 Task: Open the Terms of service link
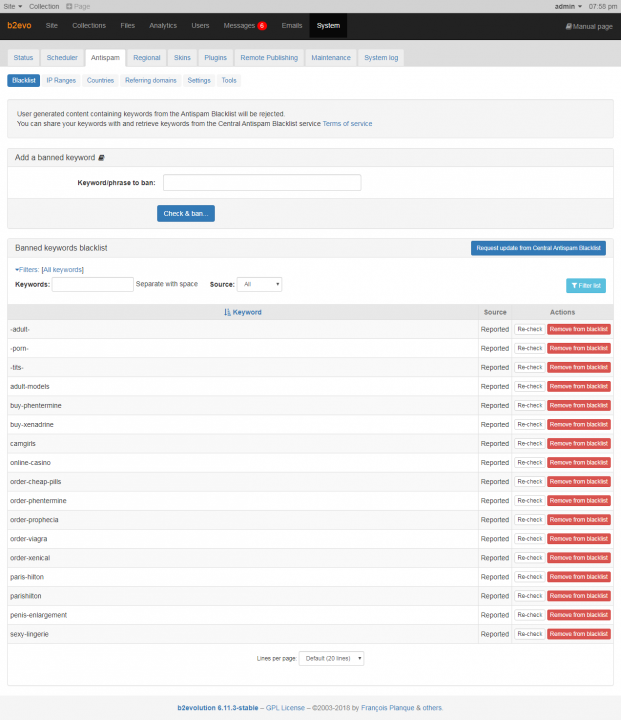point(347,124)
